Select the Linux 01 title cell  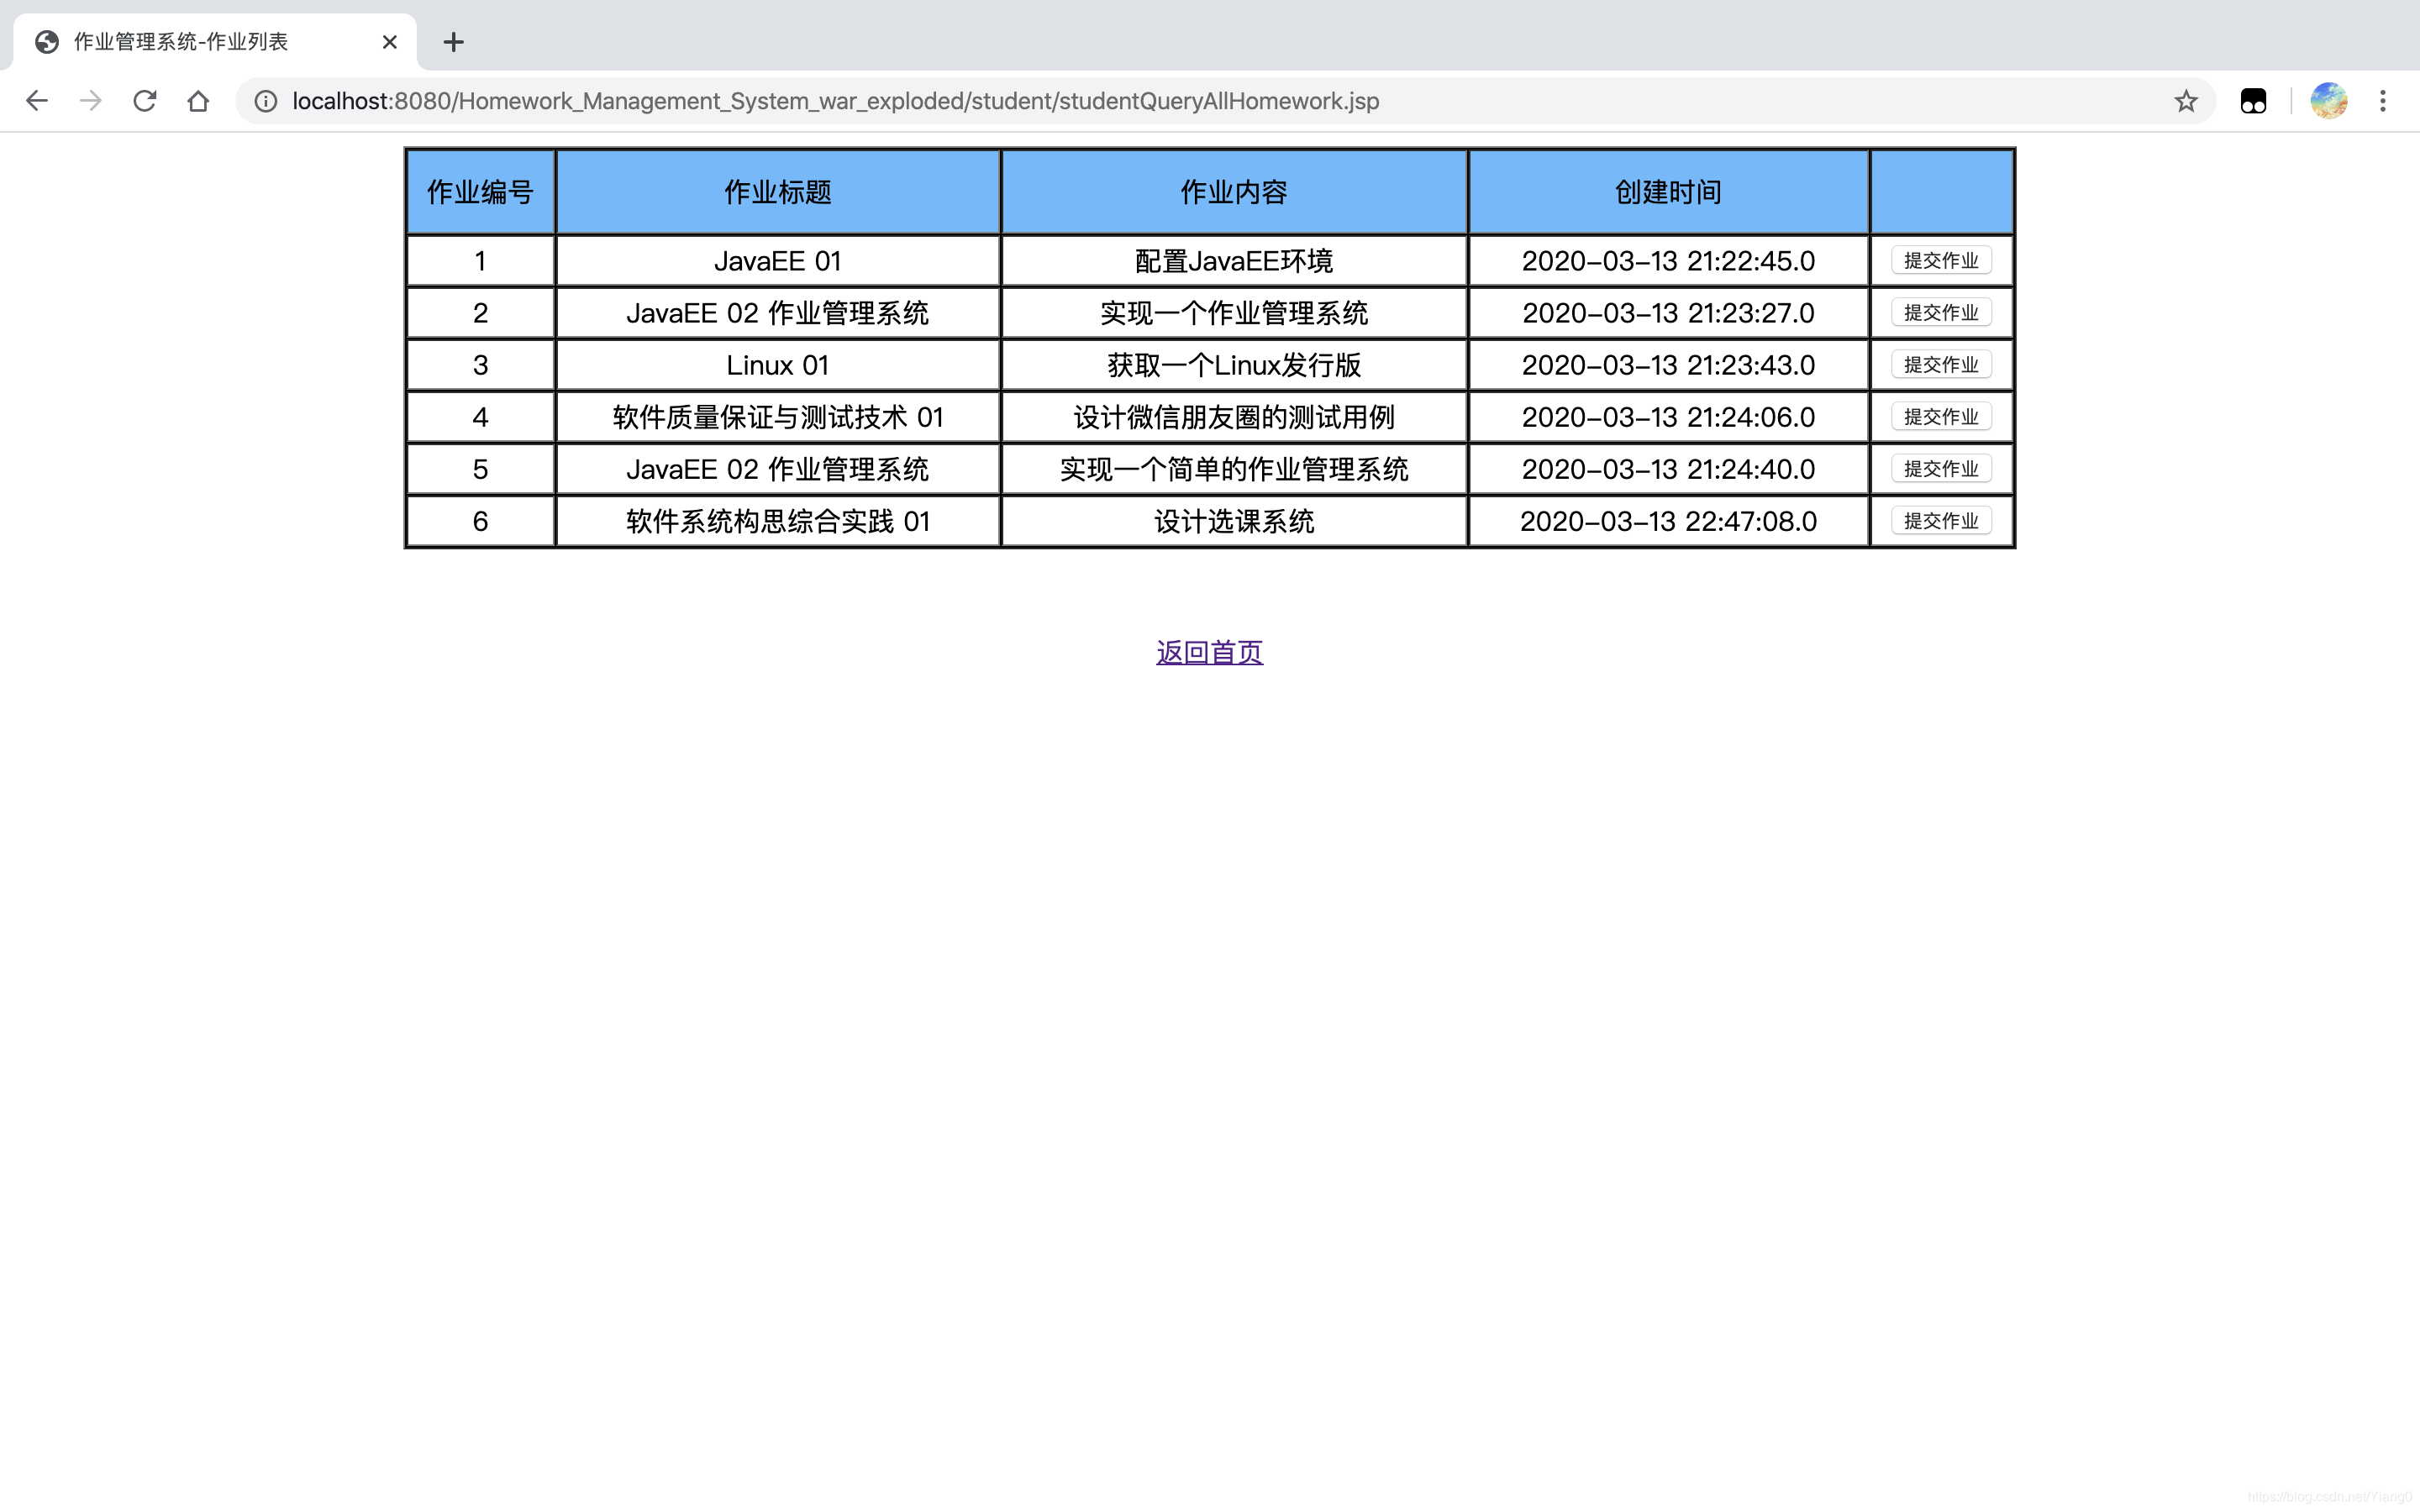tap(778, 365)
